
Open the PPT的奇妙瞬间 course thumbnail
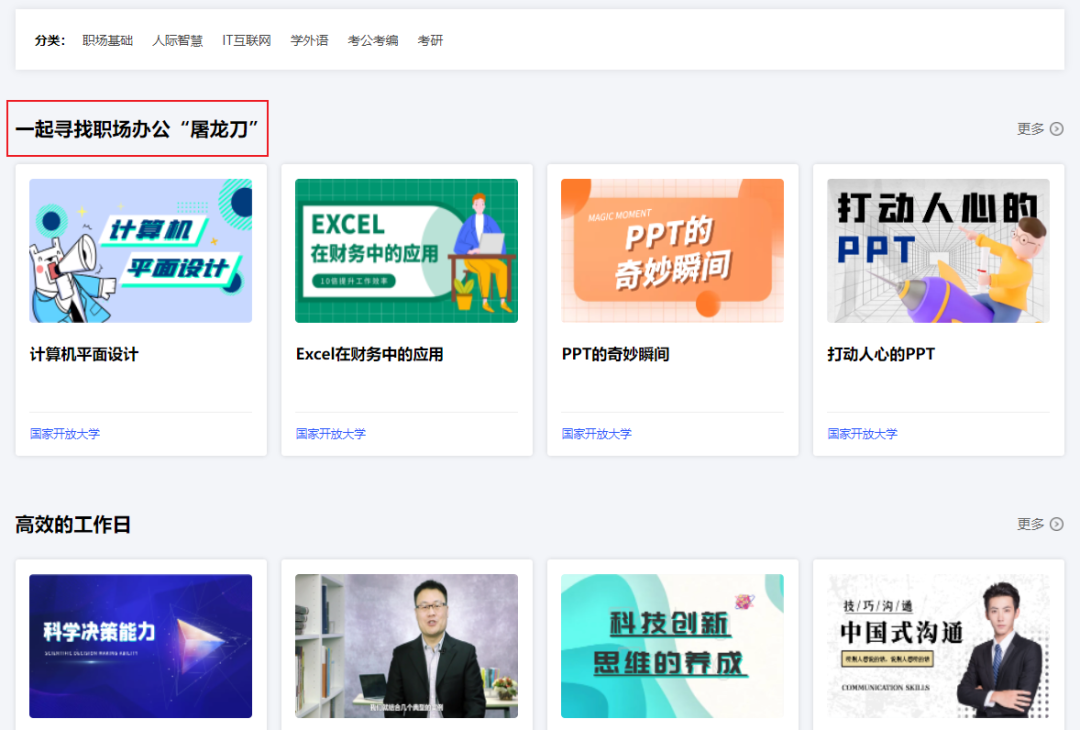(672, 251)
